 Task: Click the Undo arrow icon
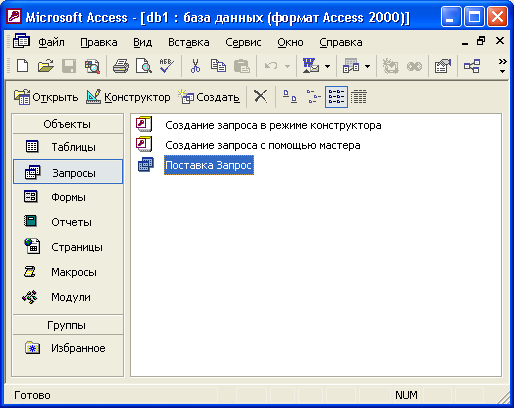271,66
